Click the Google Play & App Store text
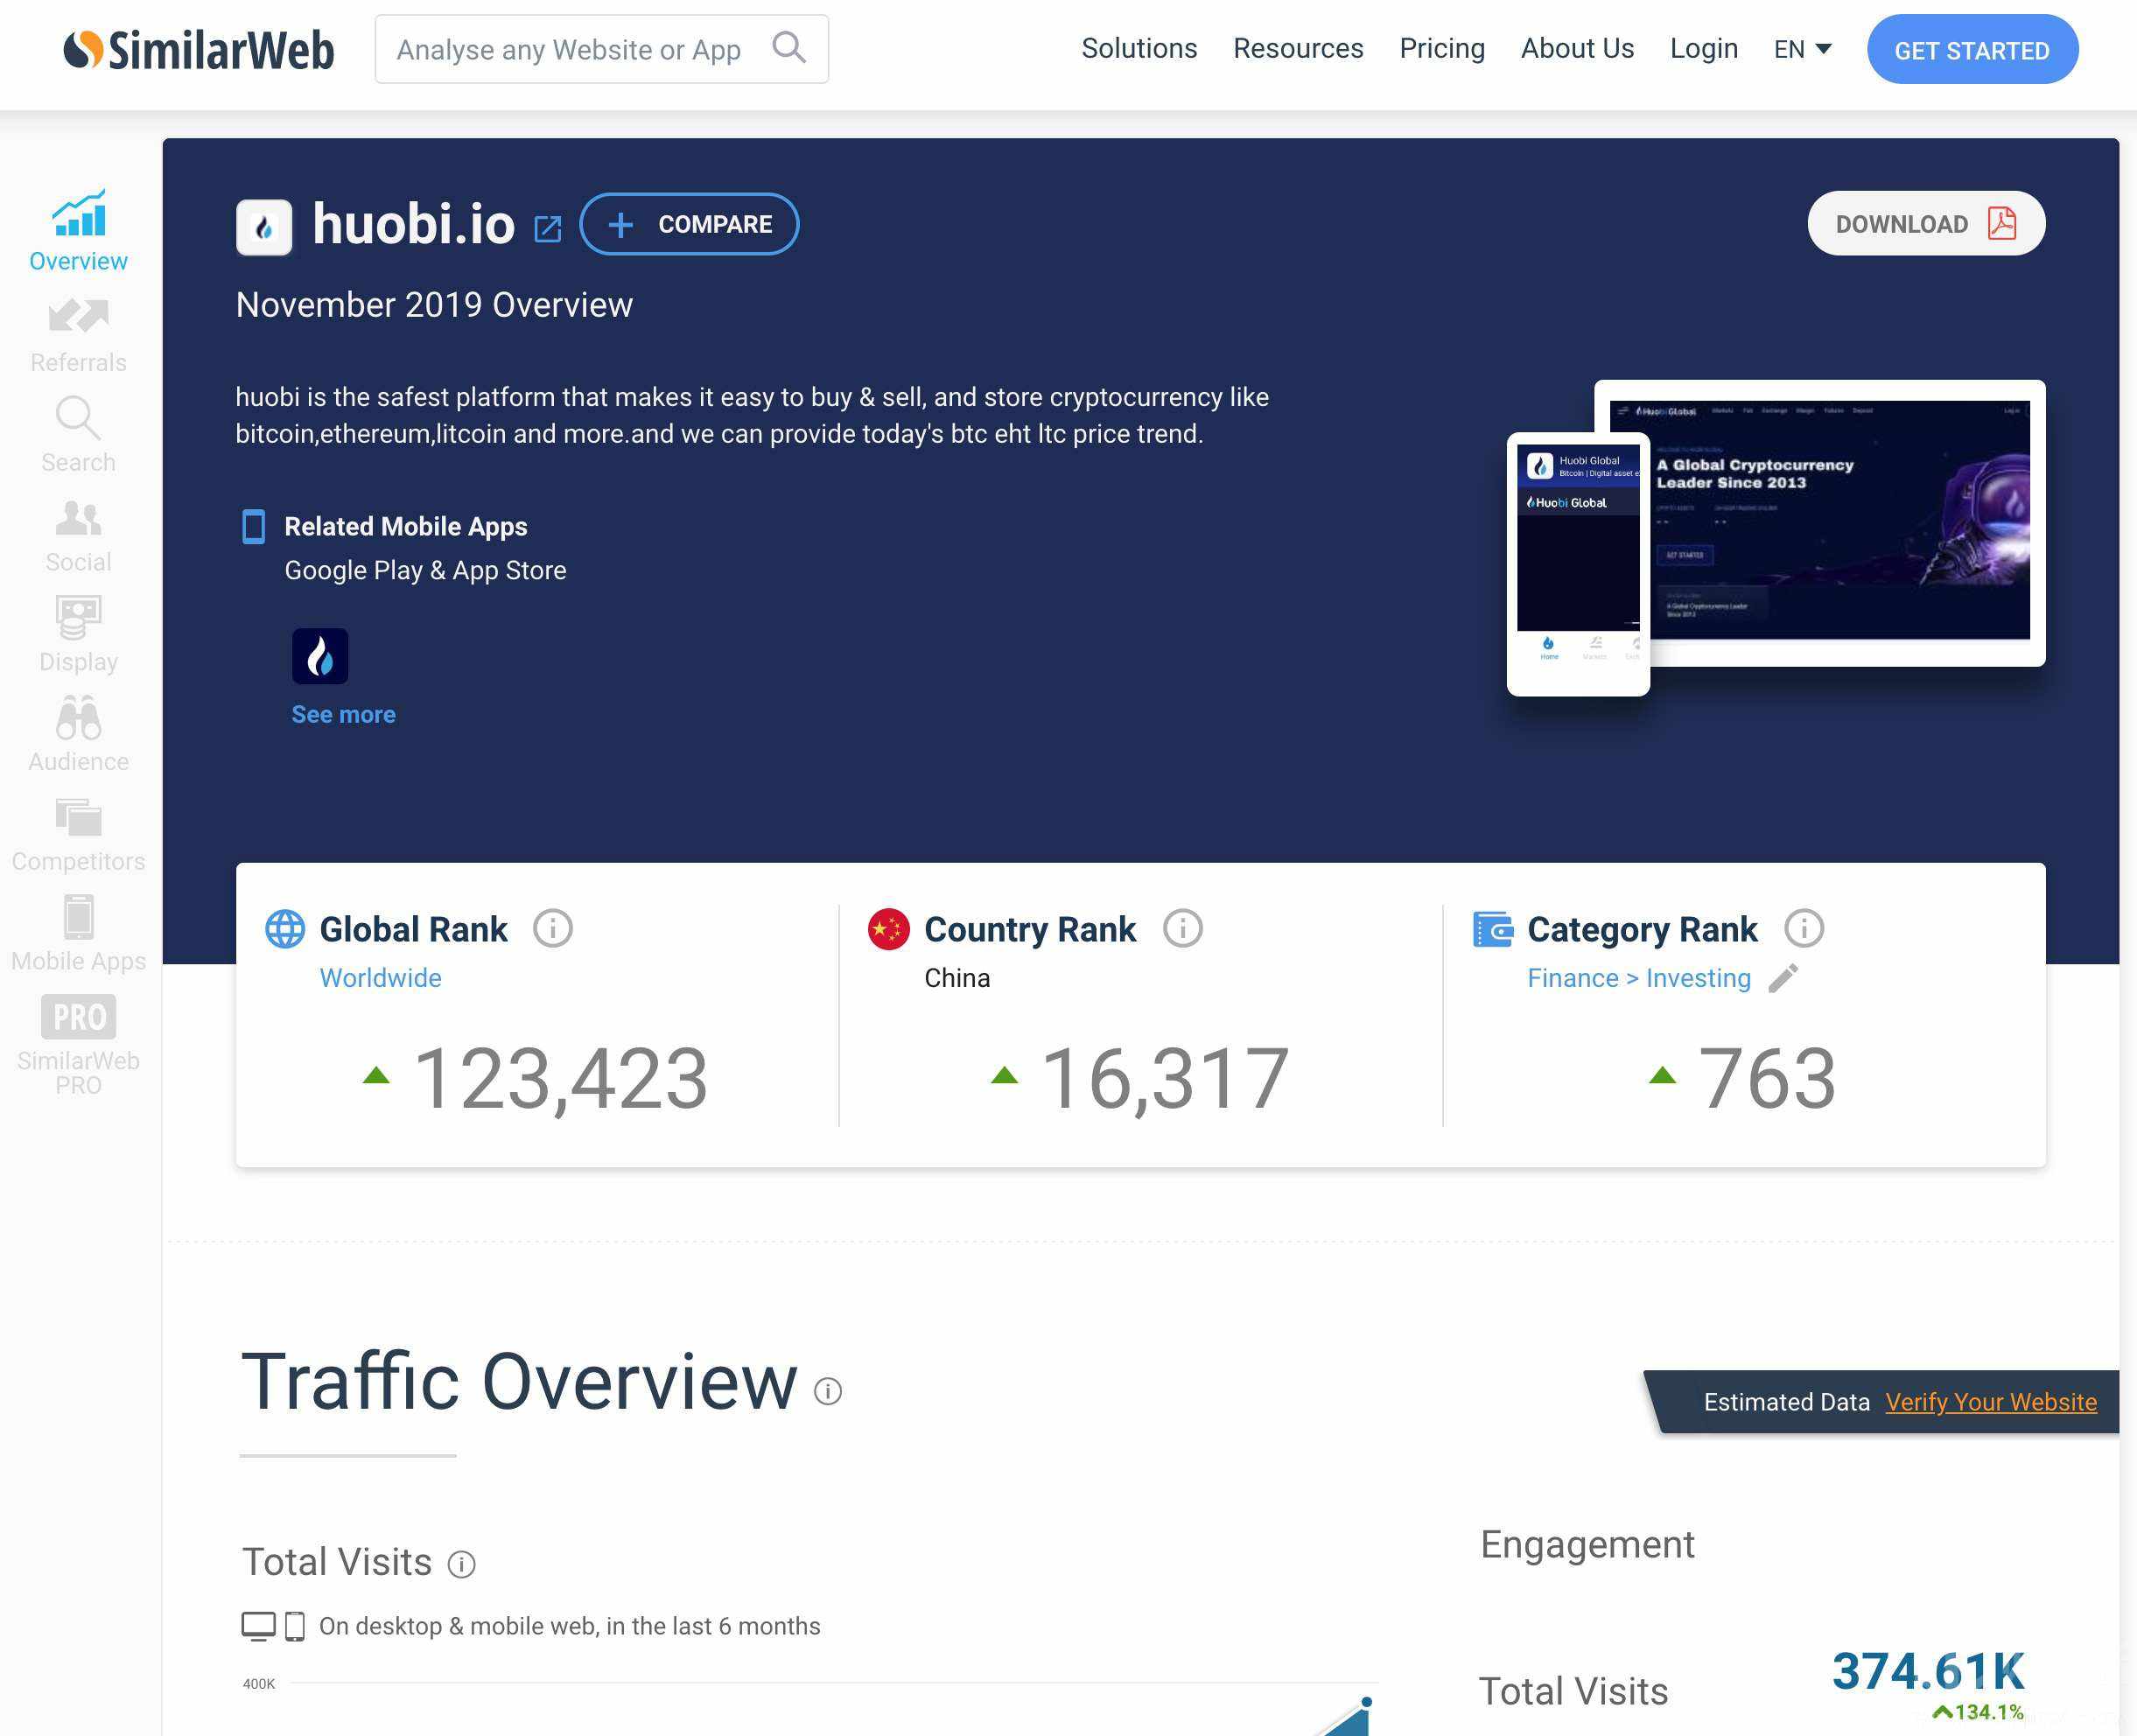2137x1736 pixels. point(425,570)
